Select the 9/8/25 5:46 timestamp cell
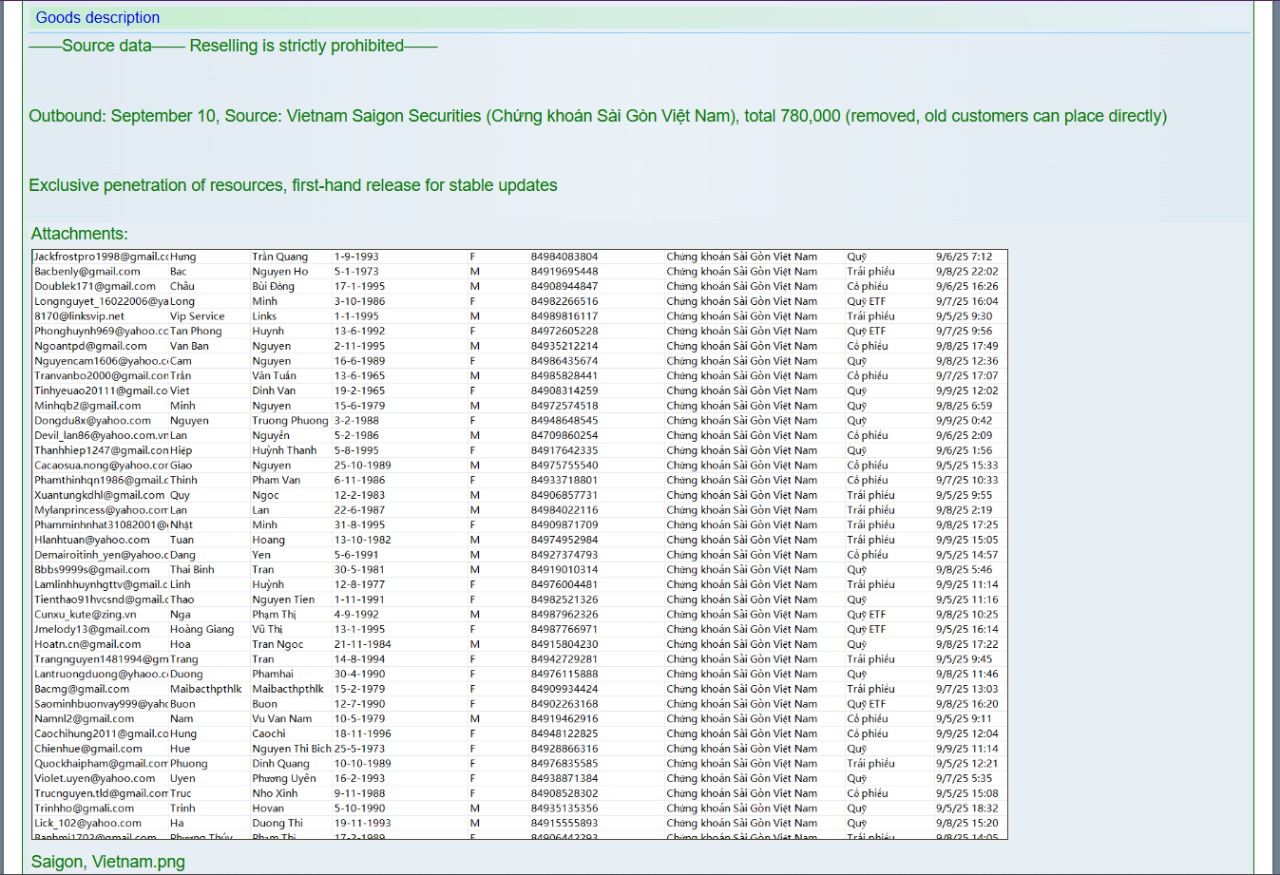1280x875 pixels. pyautogui.click(x=963, y=570)
